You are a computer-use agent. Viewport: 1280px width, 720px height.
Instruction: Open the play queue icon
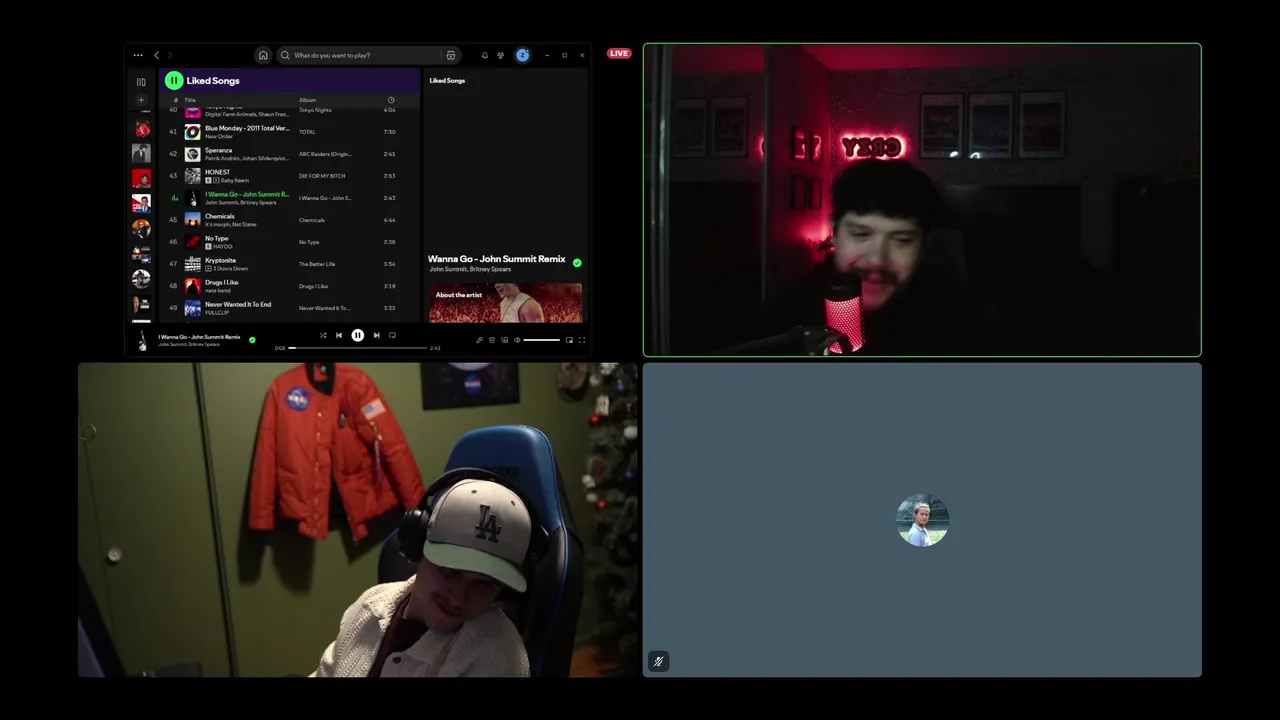click(492, 340)
